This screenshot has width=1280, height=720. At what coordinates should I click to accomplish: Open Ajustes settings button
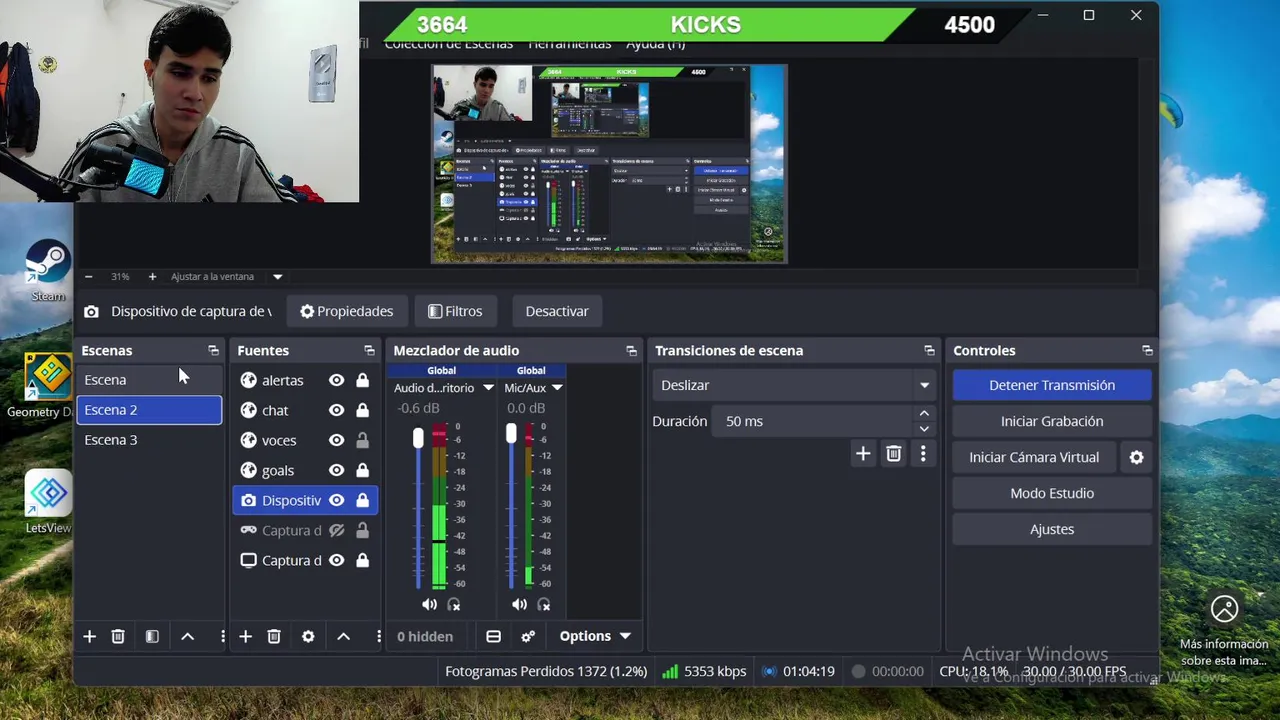(x=1052, y=529)
